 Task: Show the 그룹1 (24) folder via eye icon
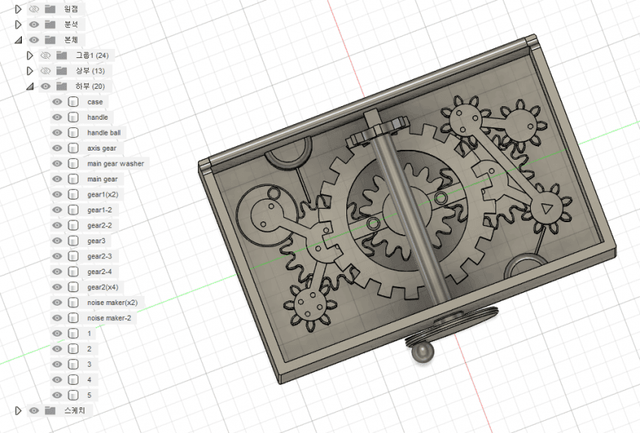point(45,55)
